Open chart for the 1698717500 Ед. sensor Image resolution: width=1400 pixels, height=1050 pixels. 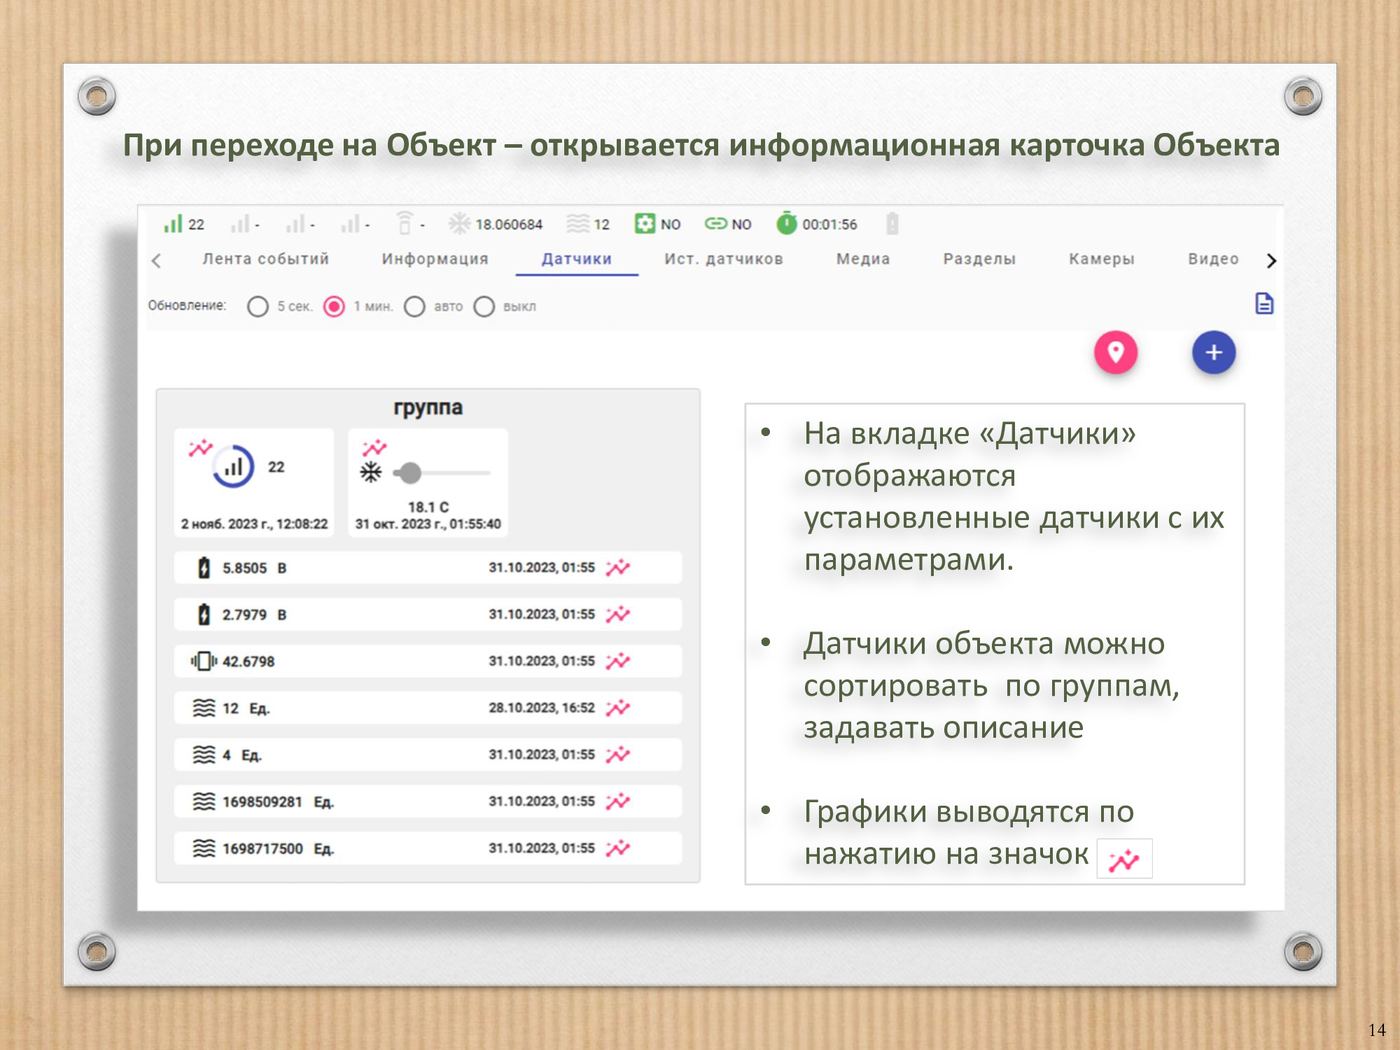point(618,848)
